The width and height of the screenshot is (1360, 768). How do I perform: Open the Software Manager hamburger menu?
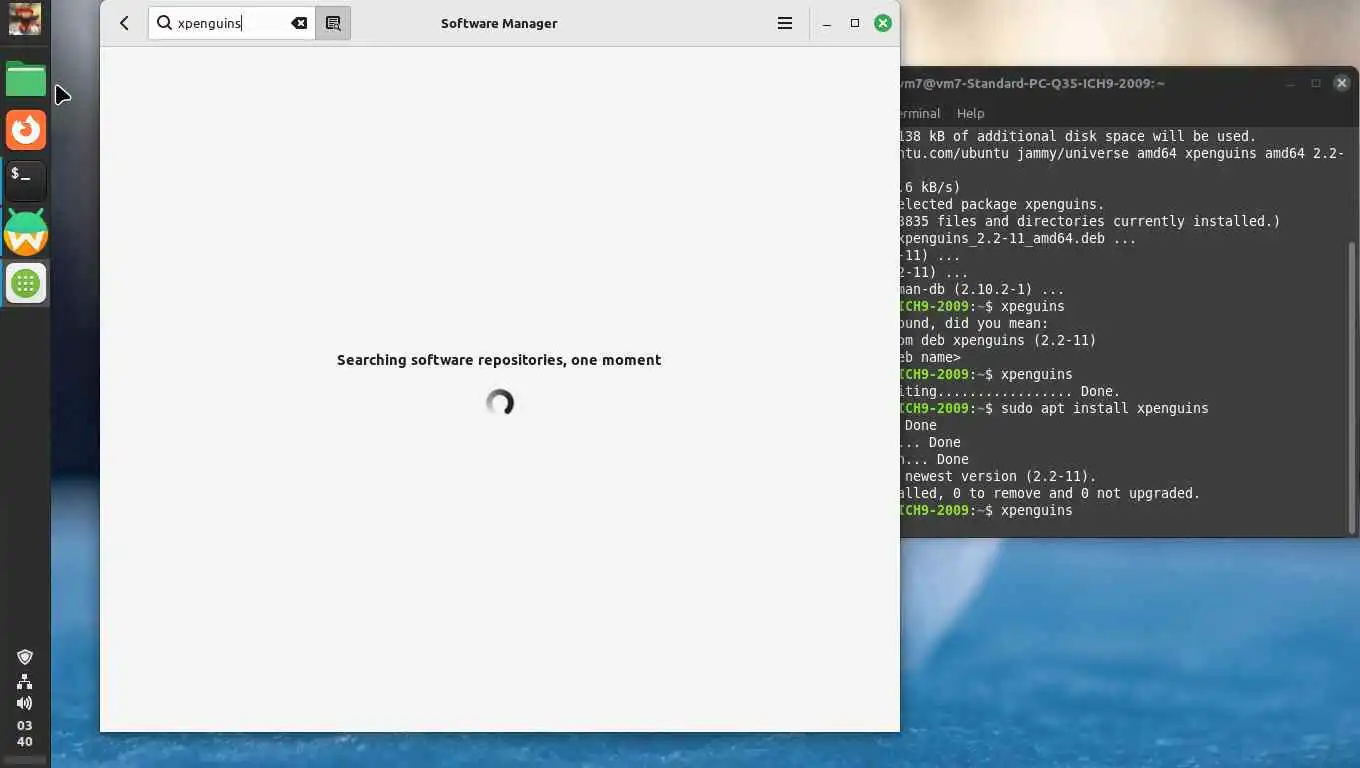(785, 23)
